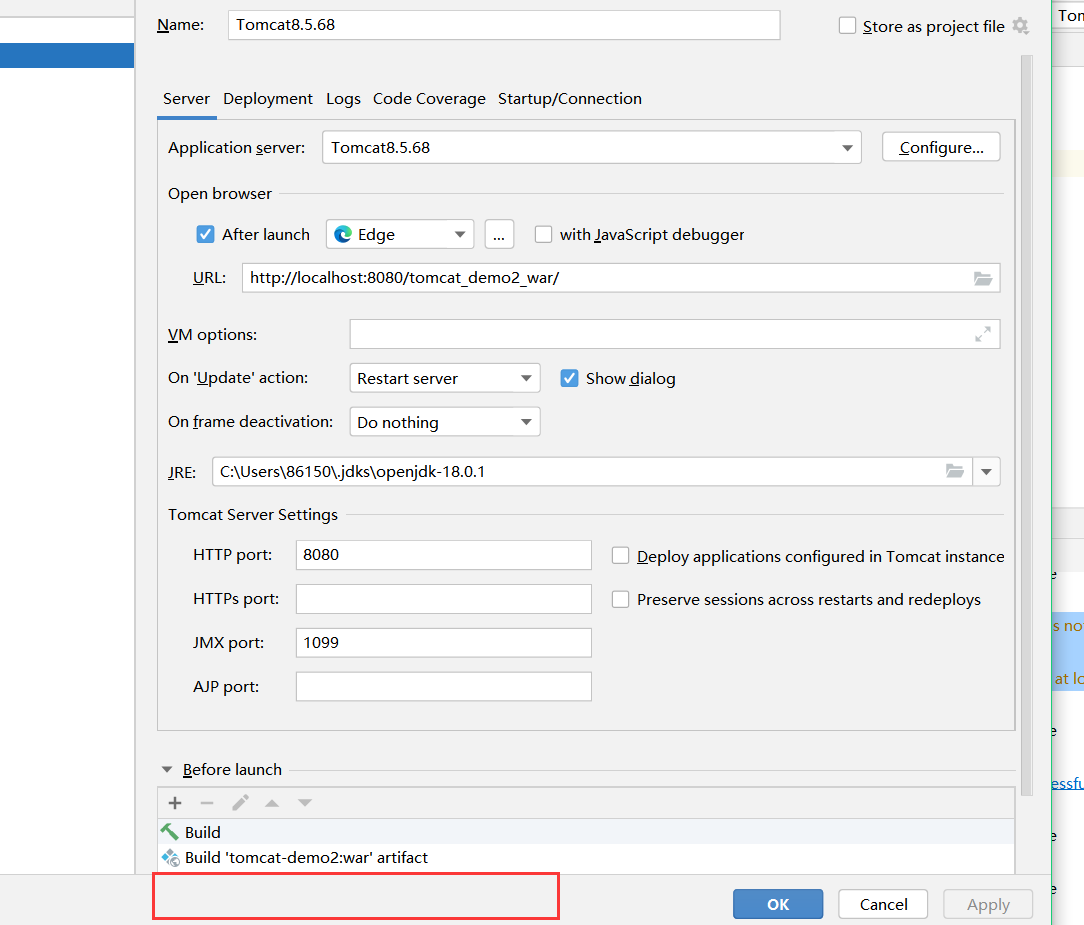Click the JMX port field showing 1099
The height and width of the screenshot is (925, 1084).
click(444, 643)
